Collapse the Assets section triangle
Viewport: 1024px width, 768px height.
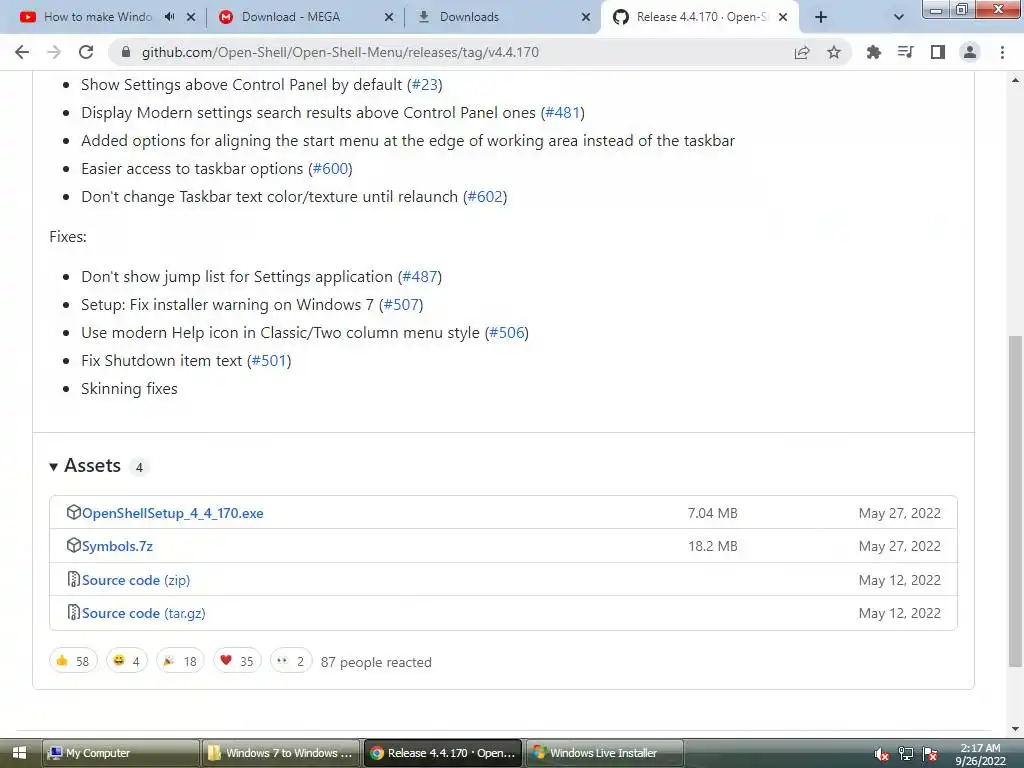tap(54, 466)
